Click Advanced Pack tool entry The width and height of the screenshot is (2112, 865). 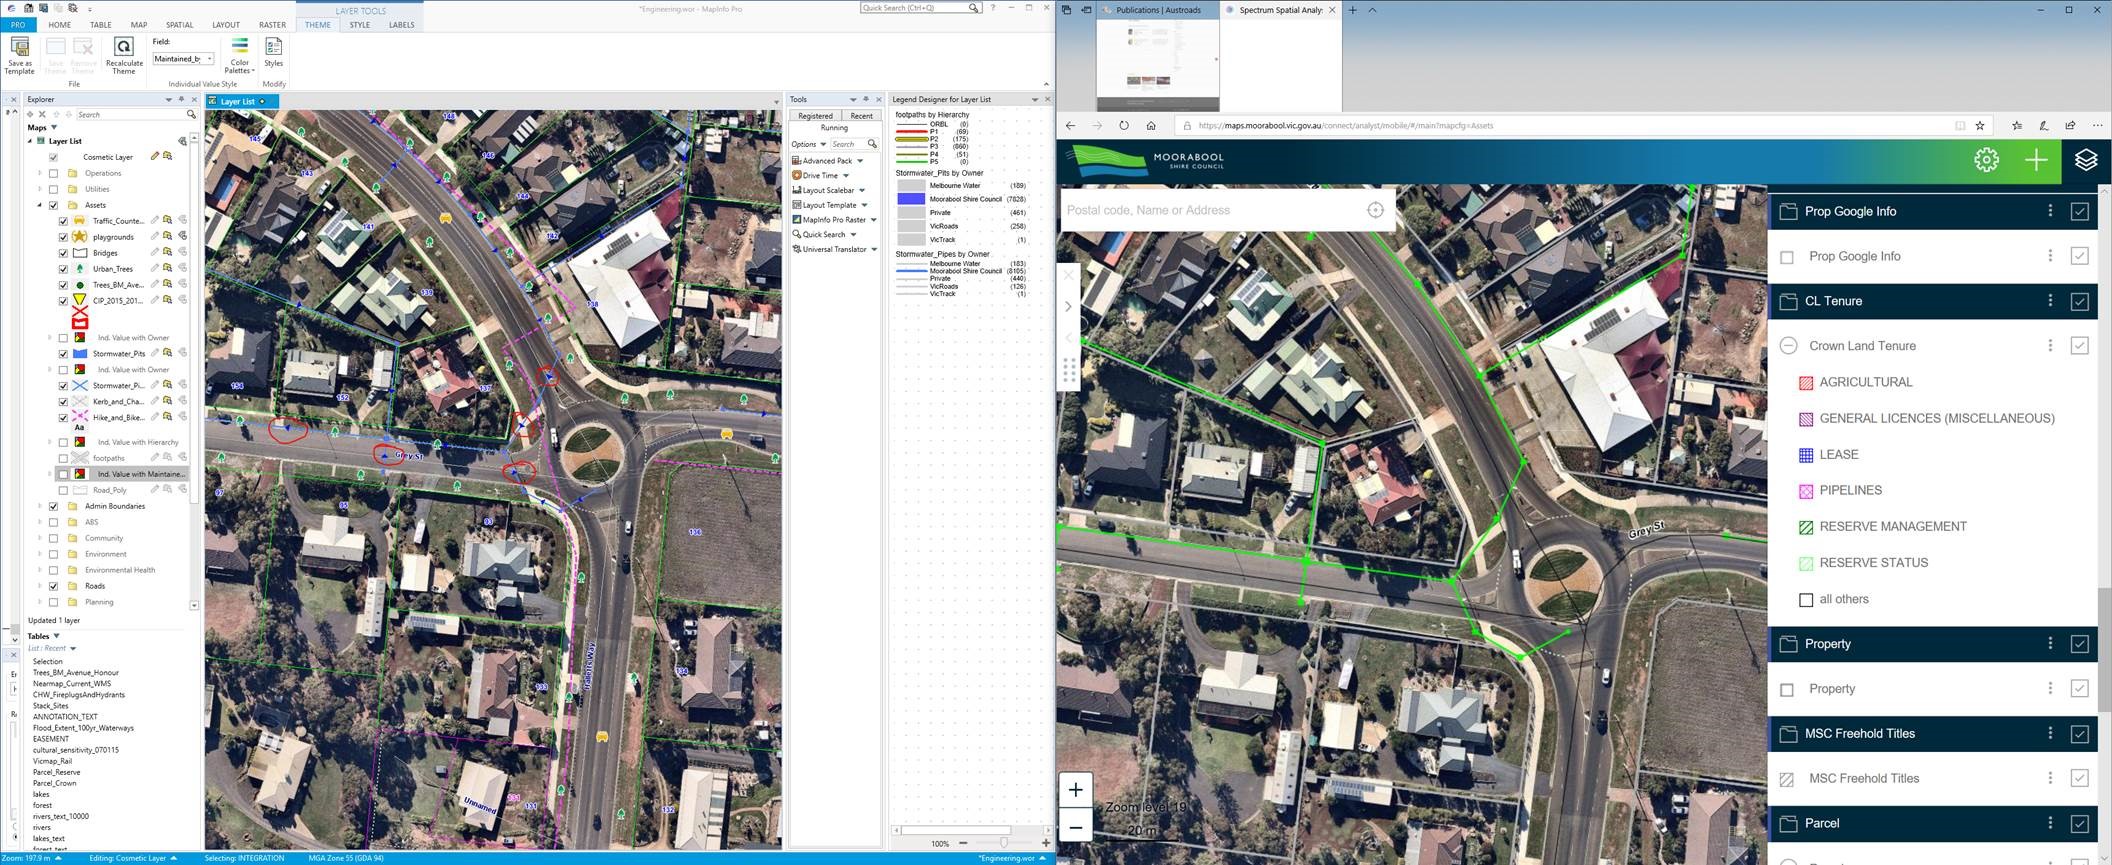828,160
